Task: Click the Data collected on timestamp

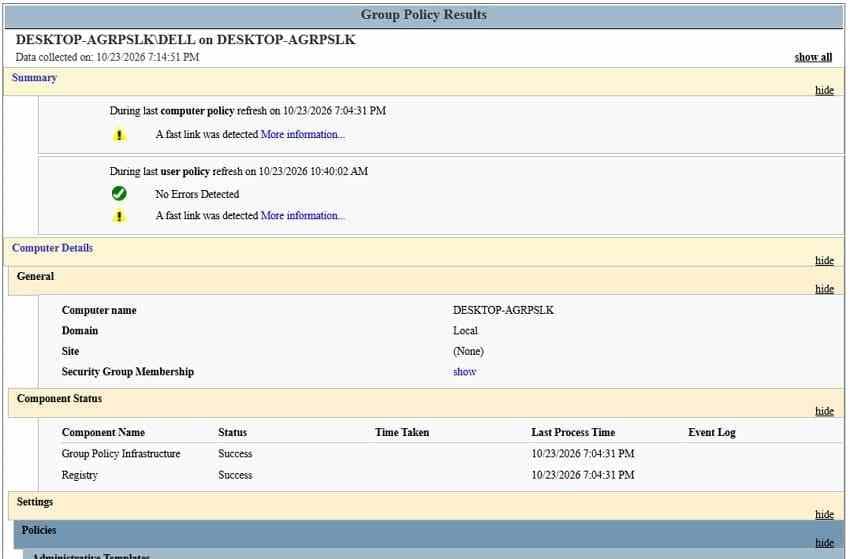Action: [x=107, y=57]
